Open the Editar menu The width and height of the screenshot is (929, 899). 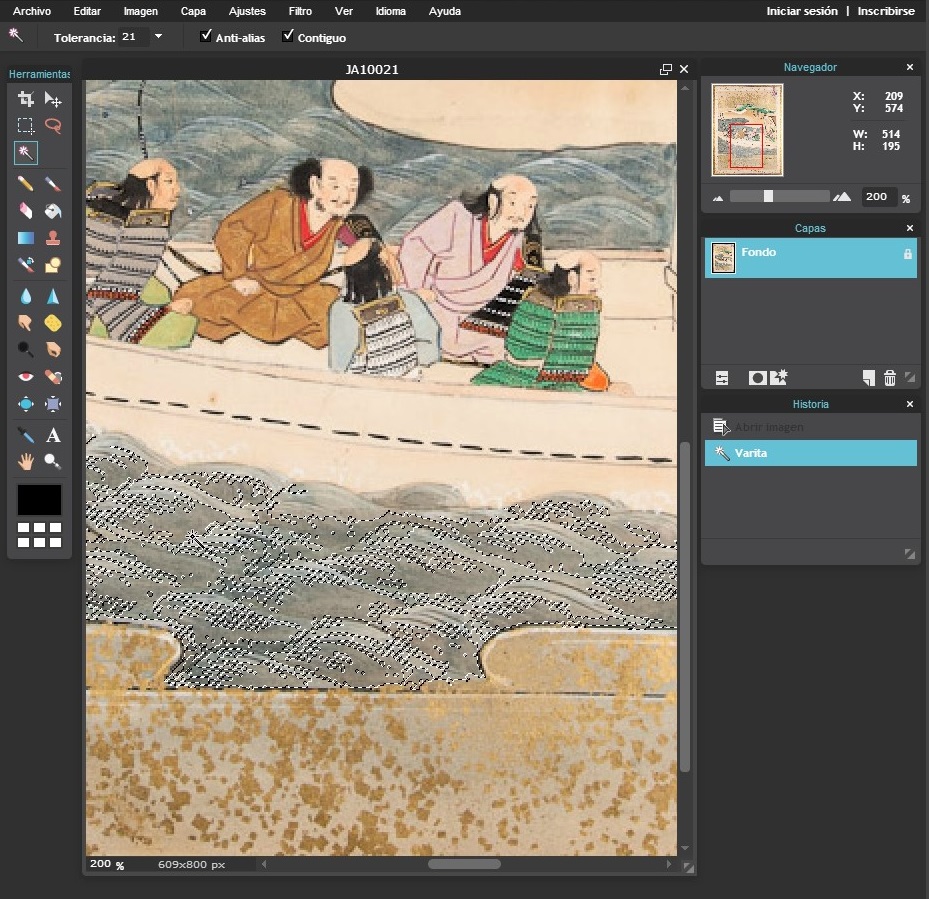[87, 11]
